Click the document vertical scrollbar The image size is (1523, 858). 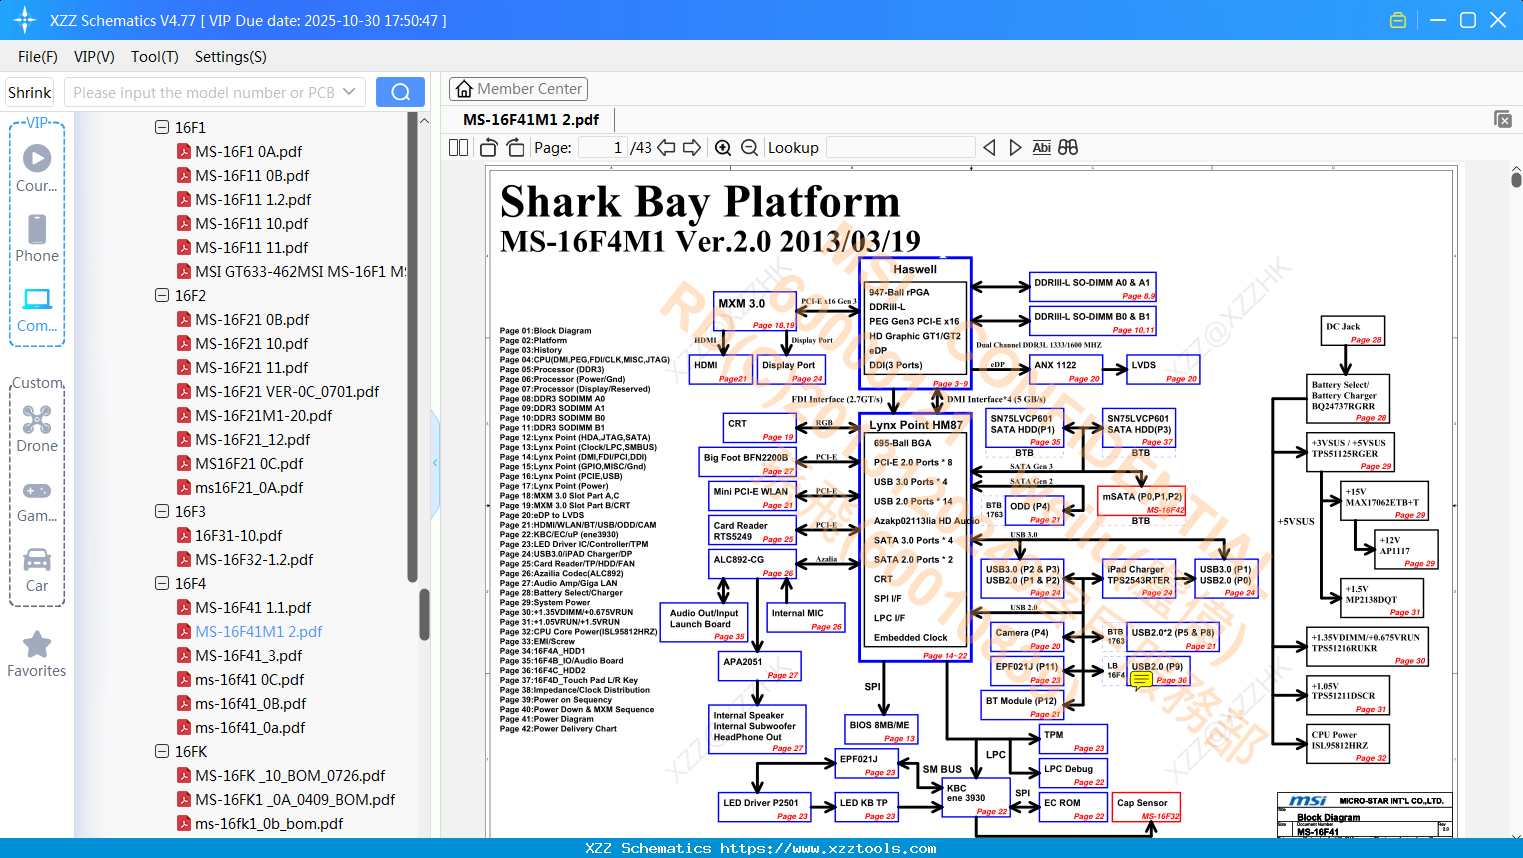pos(1516,178)
